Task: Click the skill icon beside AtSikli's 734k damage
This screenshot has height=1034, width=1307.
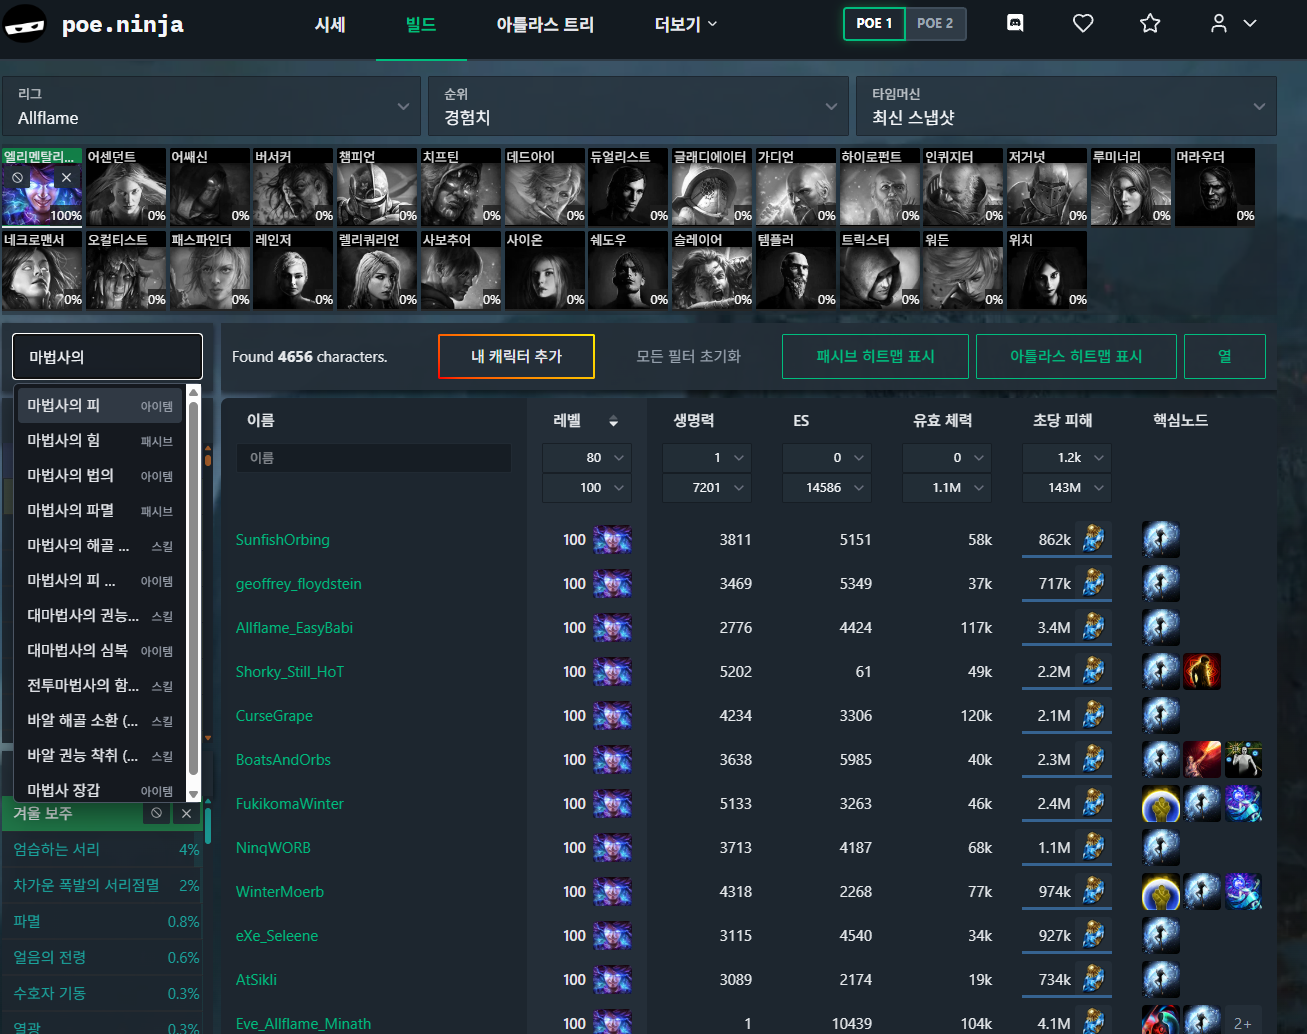Action: (1093, 980)
